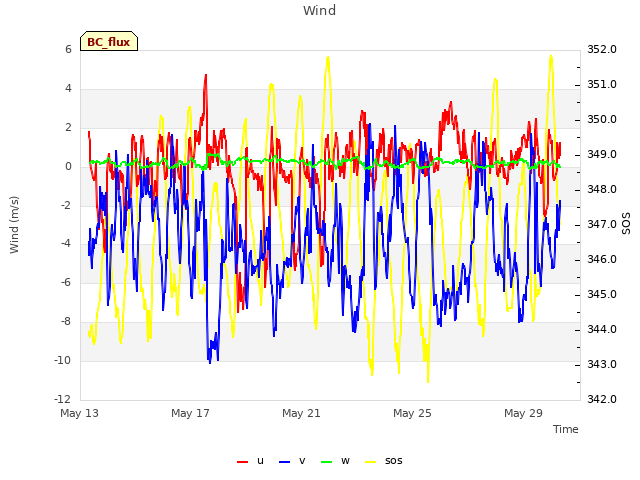Click the 'Time' x-axis label
Viewport: 640px width, 480px height.
coord(565,429)
